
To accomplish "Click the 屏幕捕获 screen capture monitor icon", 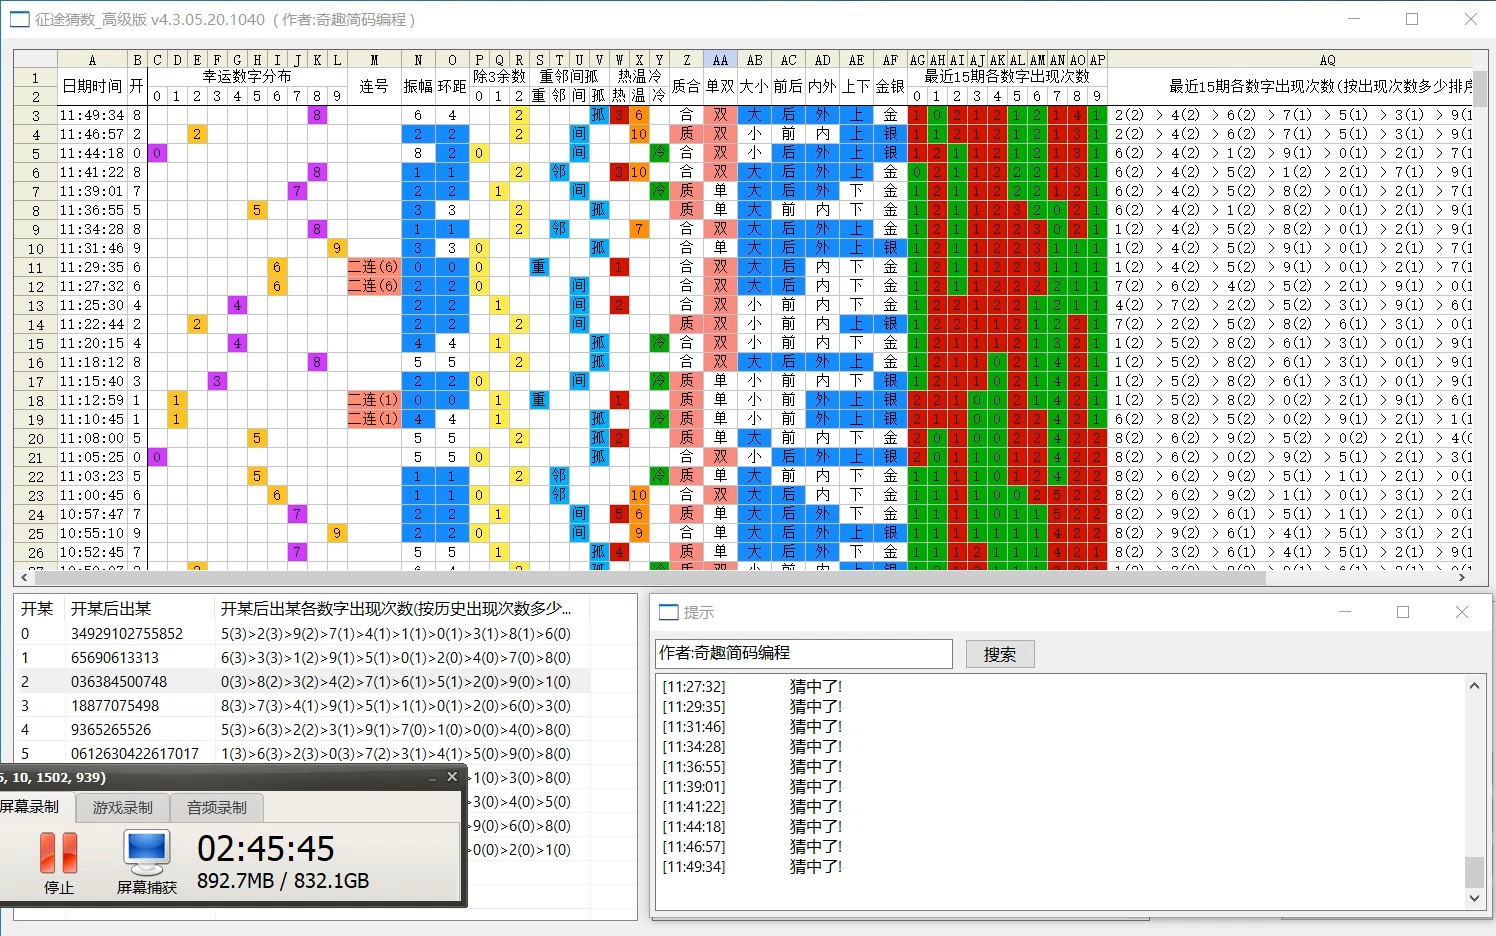I will click(147, 853).
